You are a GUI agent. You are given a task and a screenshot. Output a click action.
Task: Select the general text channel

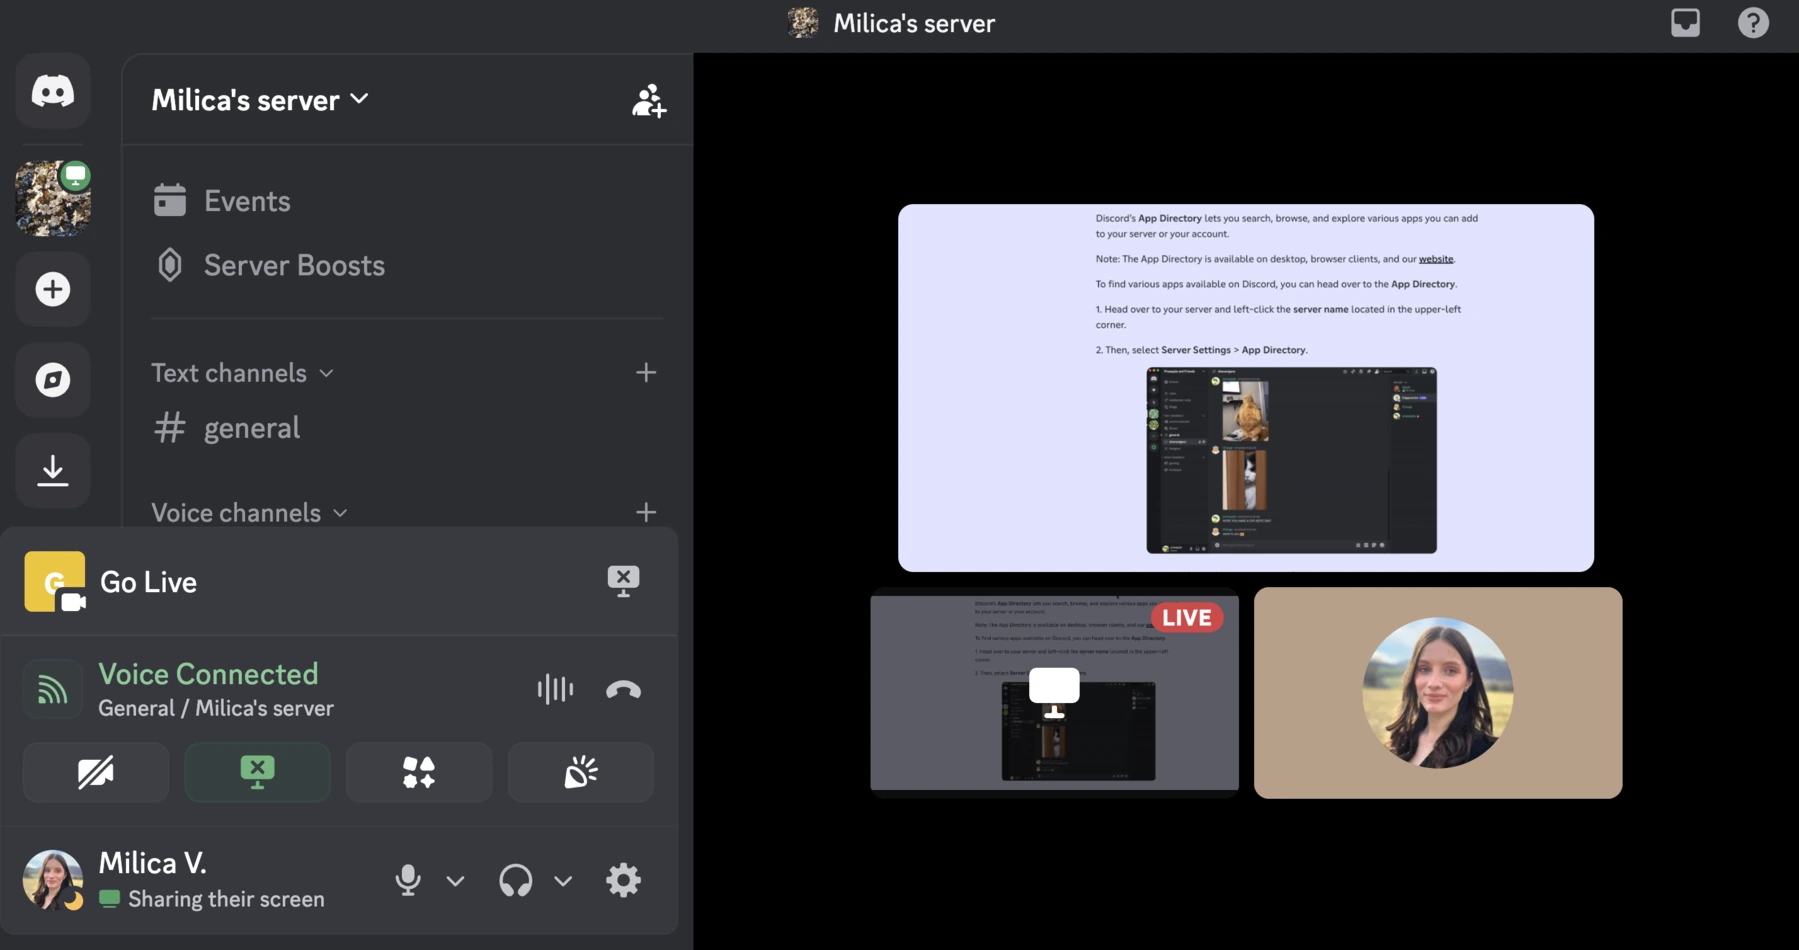[251, 427]
